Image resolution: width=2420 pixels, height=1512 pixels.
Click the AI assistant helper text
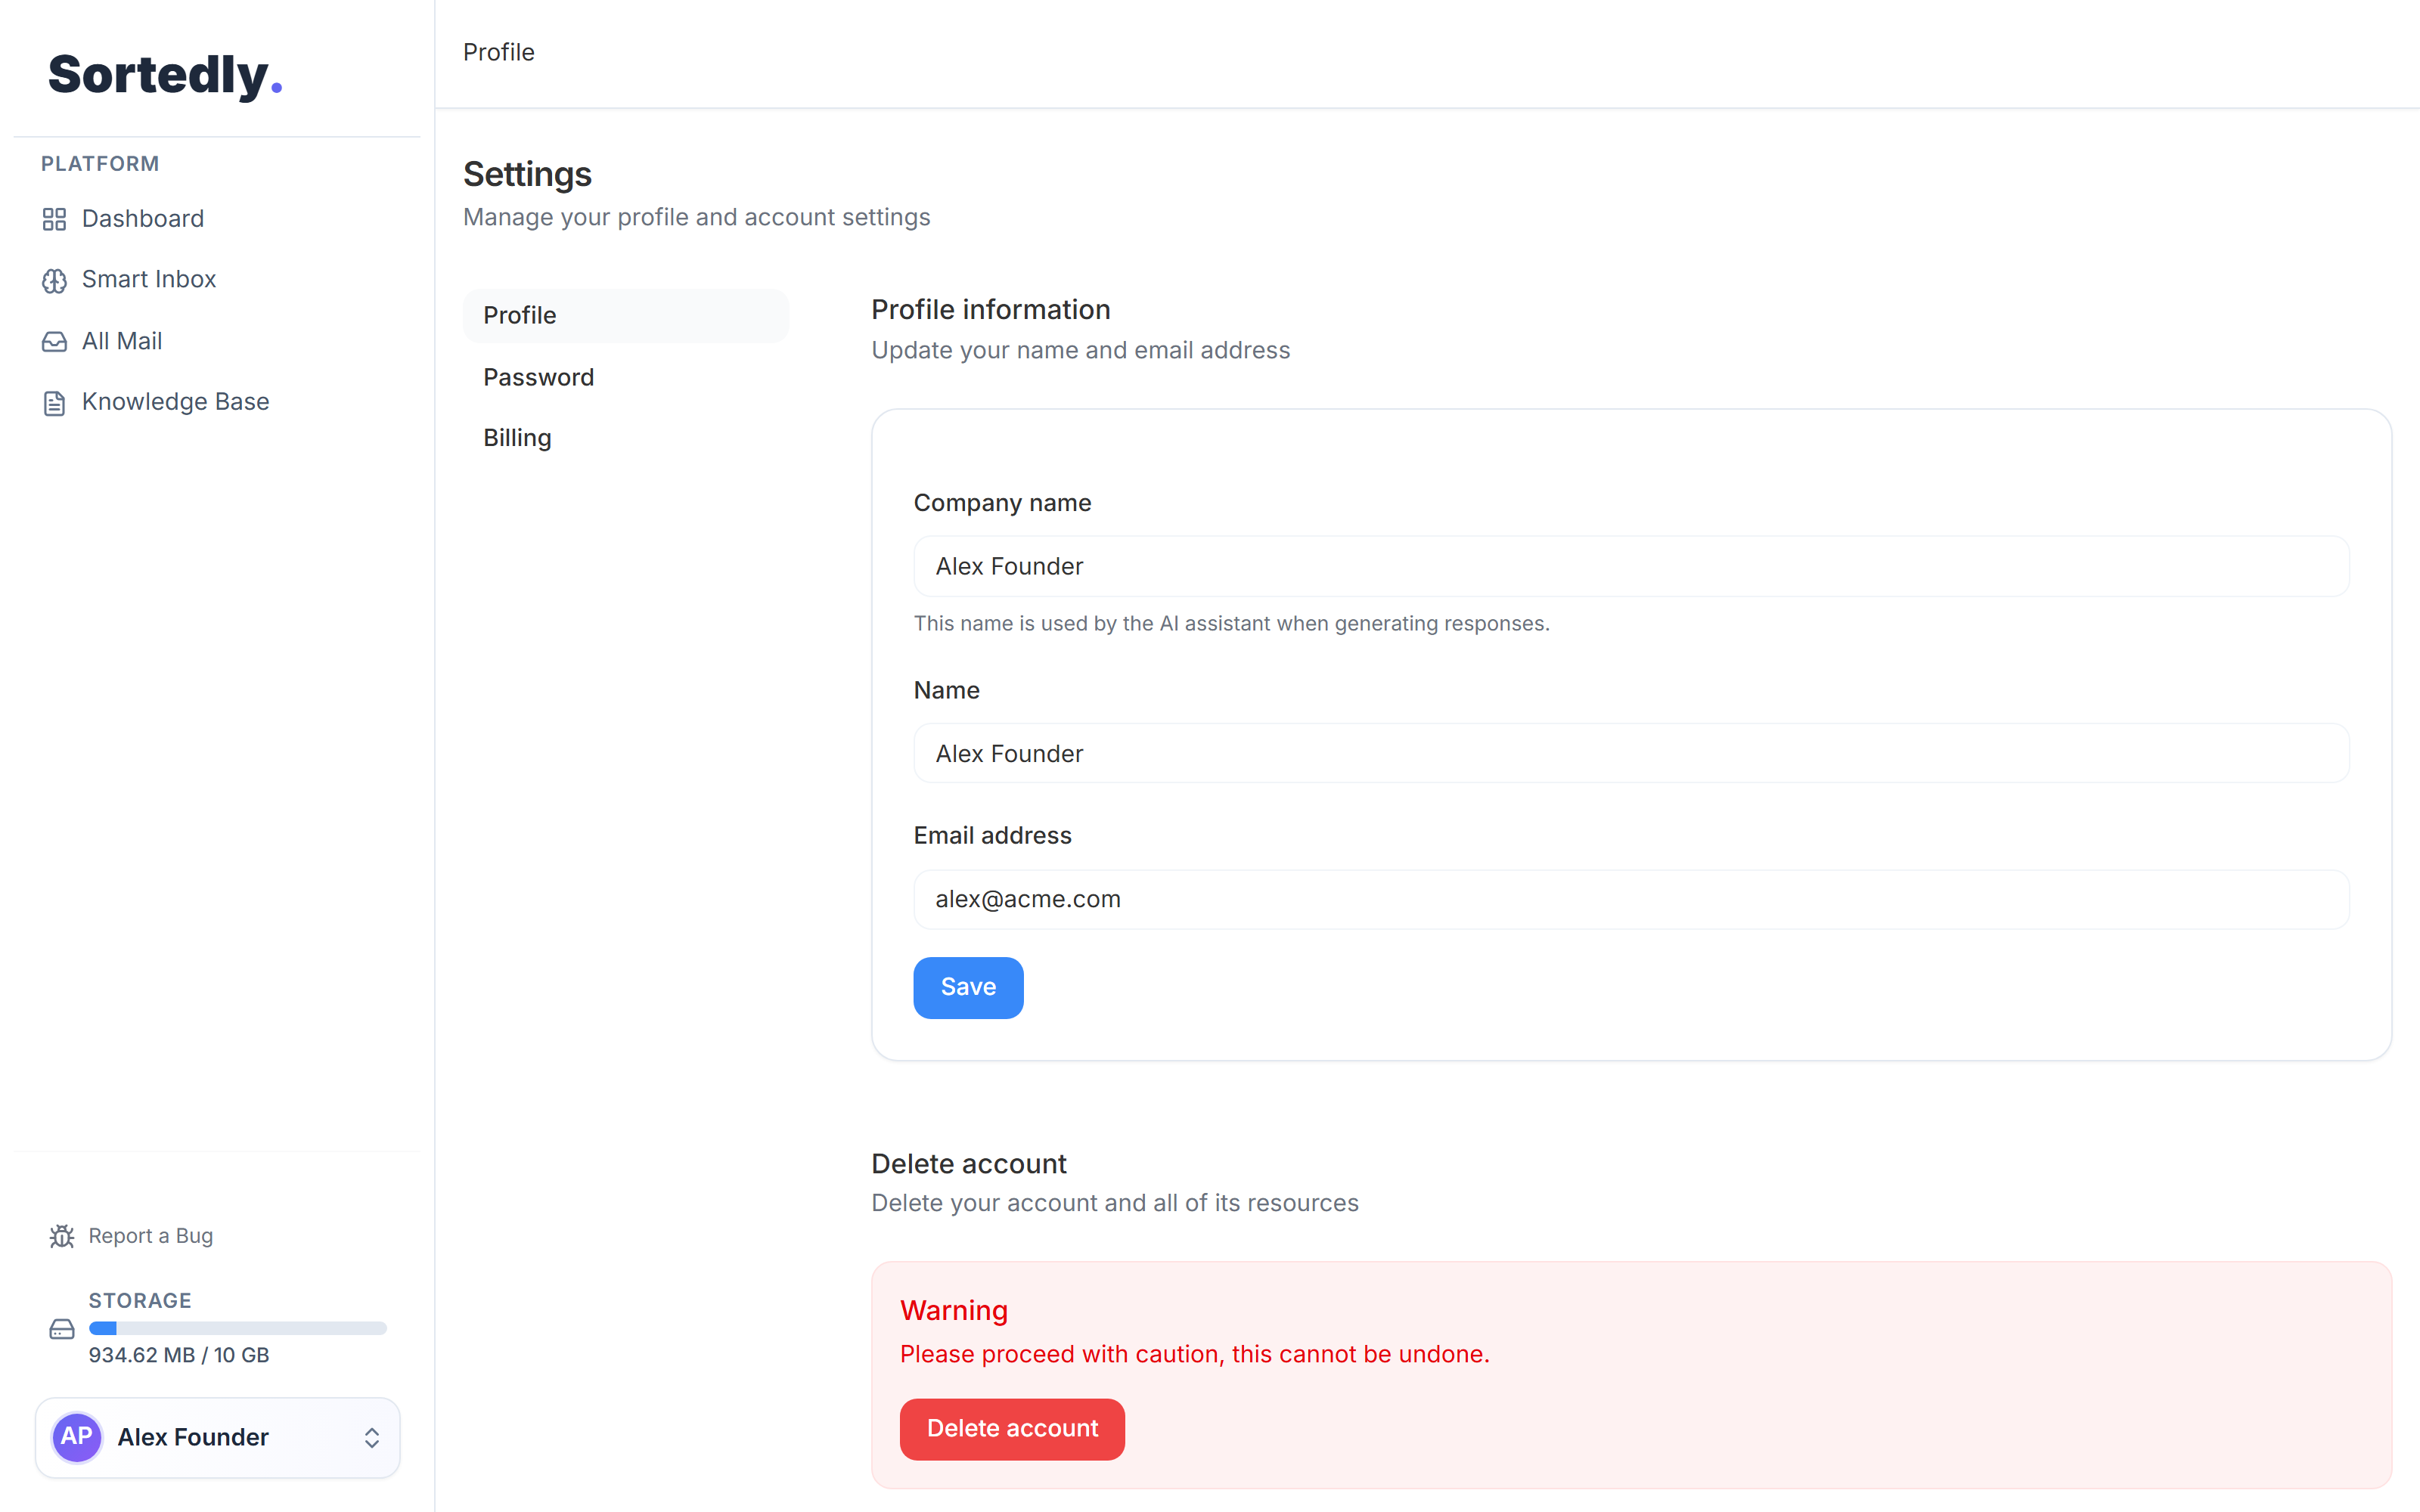tap(1231, 623)
